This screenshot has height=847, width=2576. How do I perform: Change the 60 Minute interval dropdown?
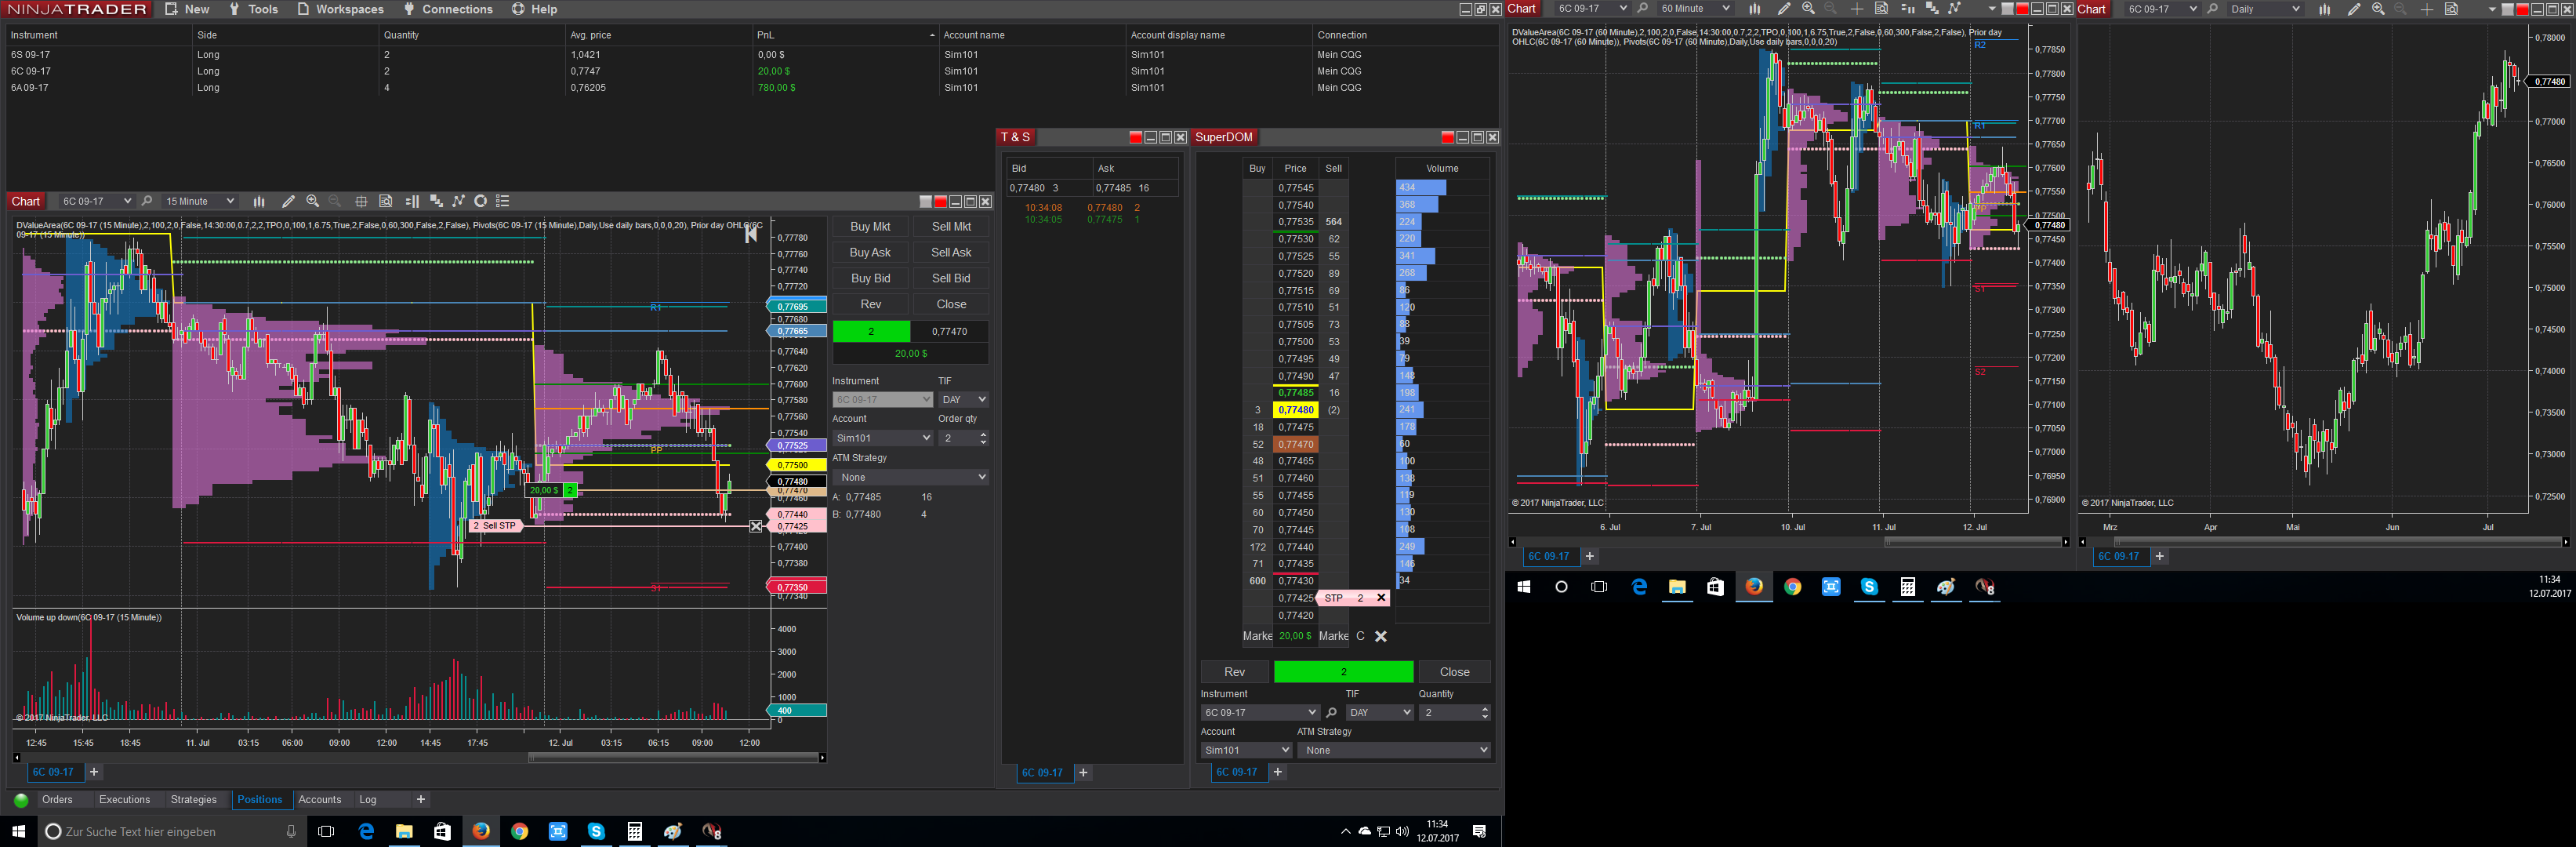point(1694,9)
